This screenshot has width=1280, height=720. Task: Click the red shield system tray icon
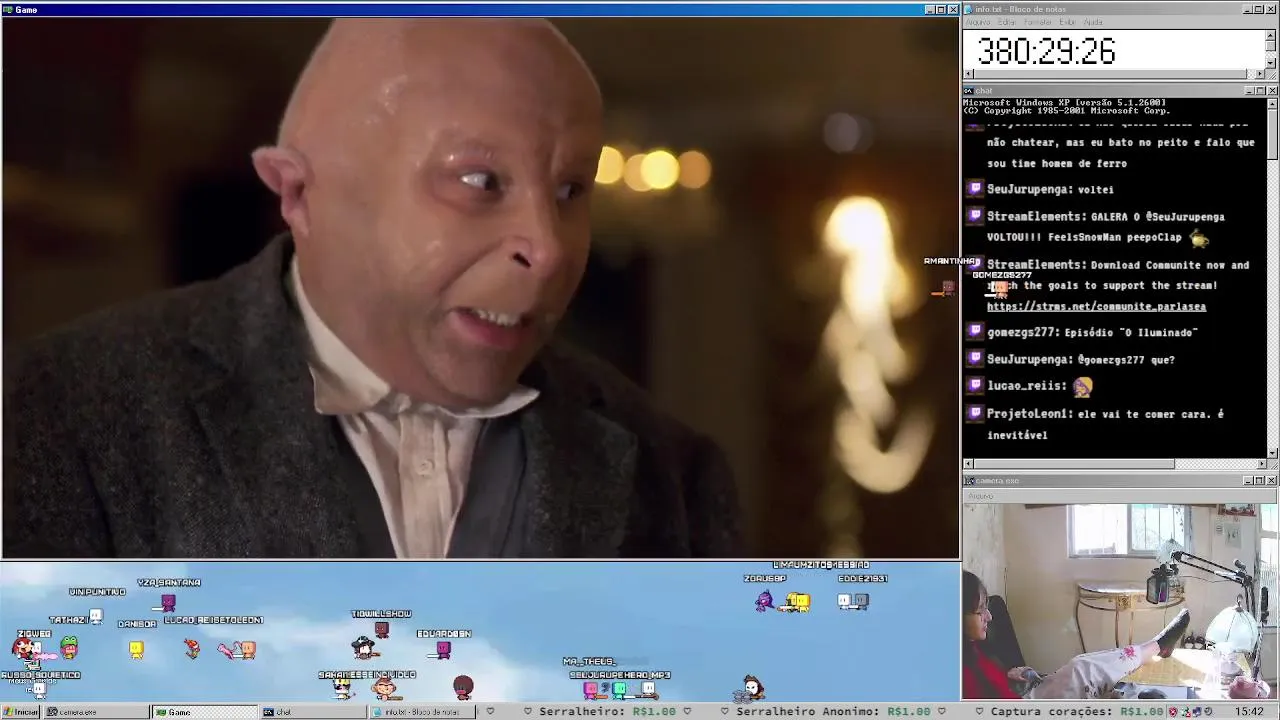[1174, 712]
